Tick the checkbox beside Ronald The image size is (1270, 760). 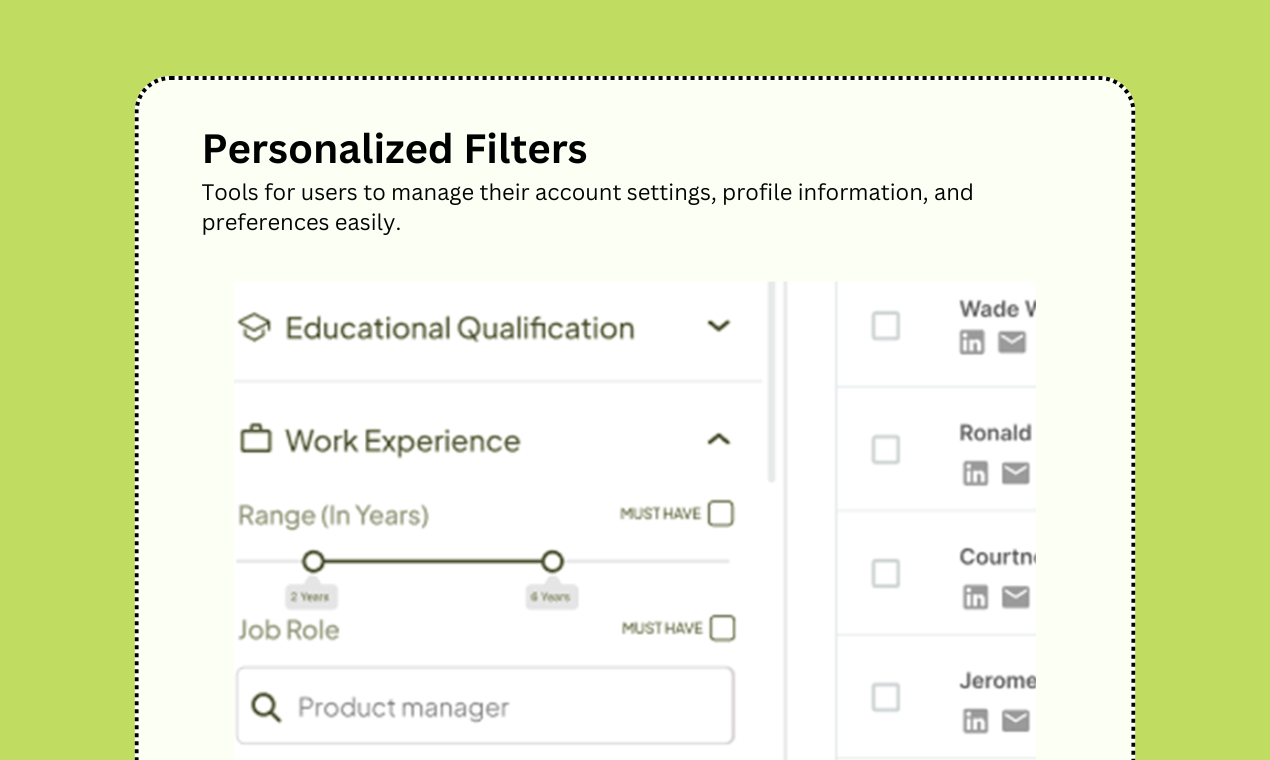pos(885,450)
